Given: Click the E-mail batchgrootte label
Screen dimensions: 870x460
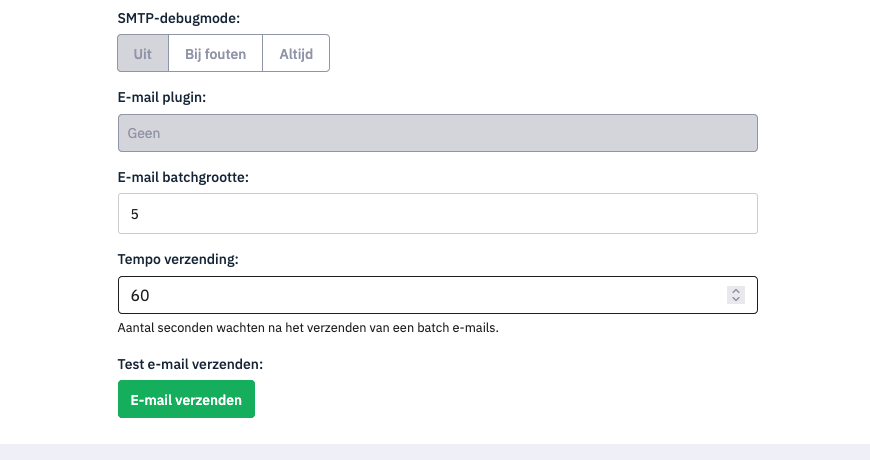Looking at the screenshot, I should 183,177.
